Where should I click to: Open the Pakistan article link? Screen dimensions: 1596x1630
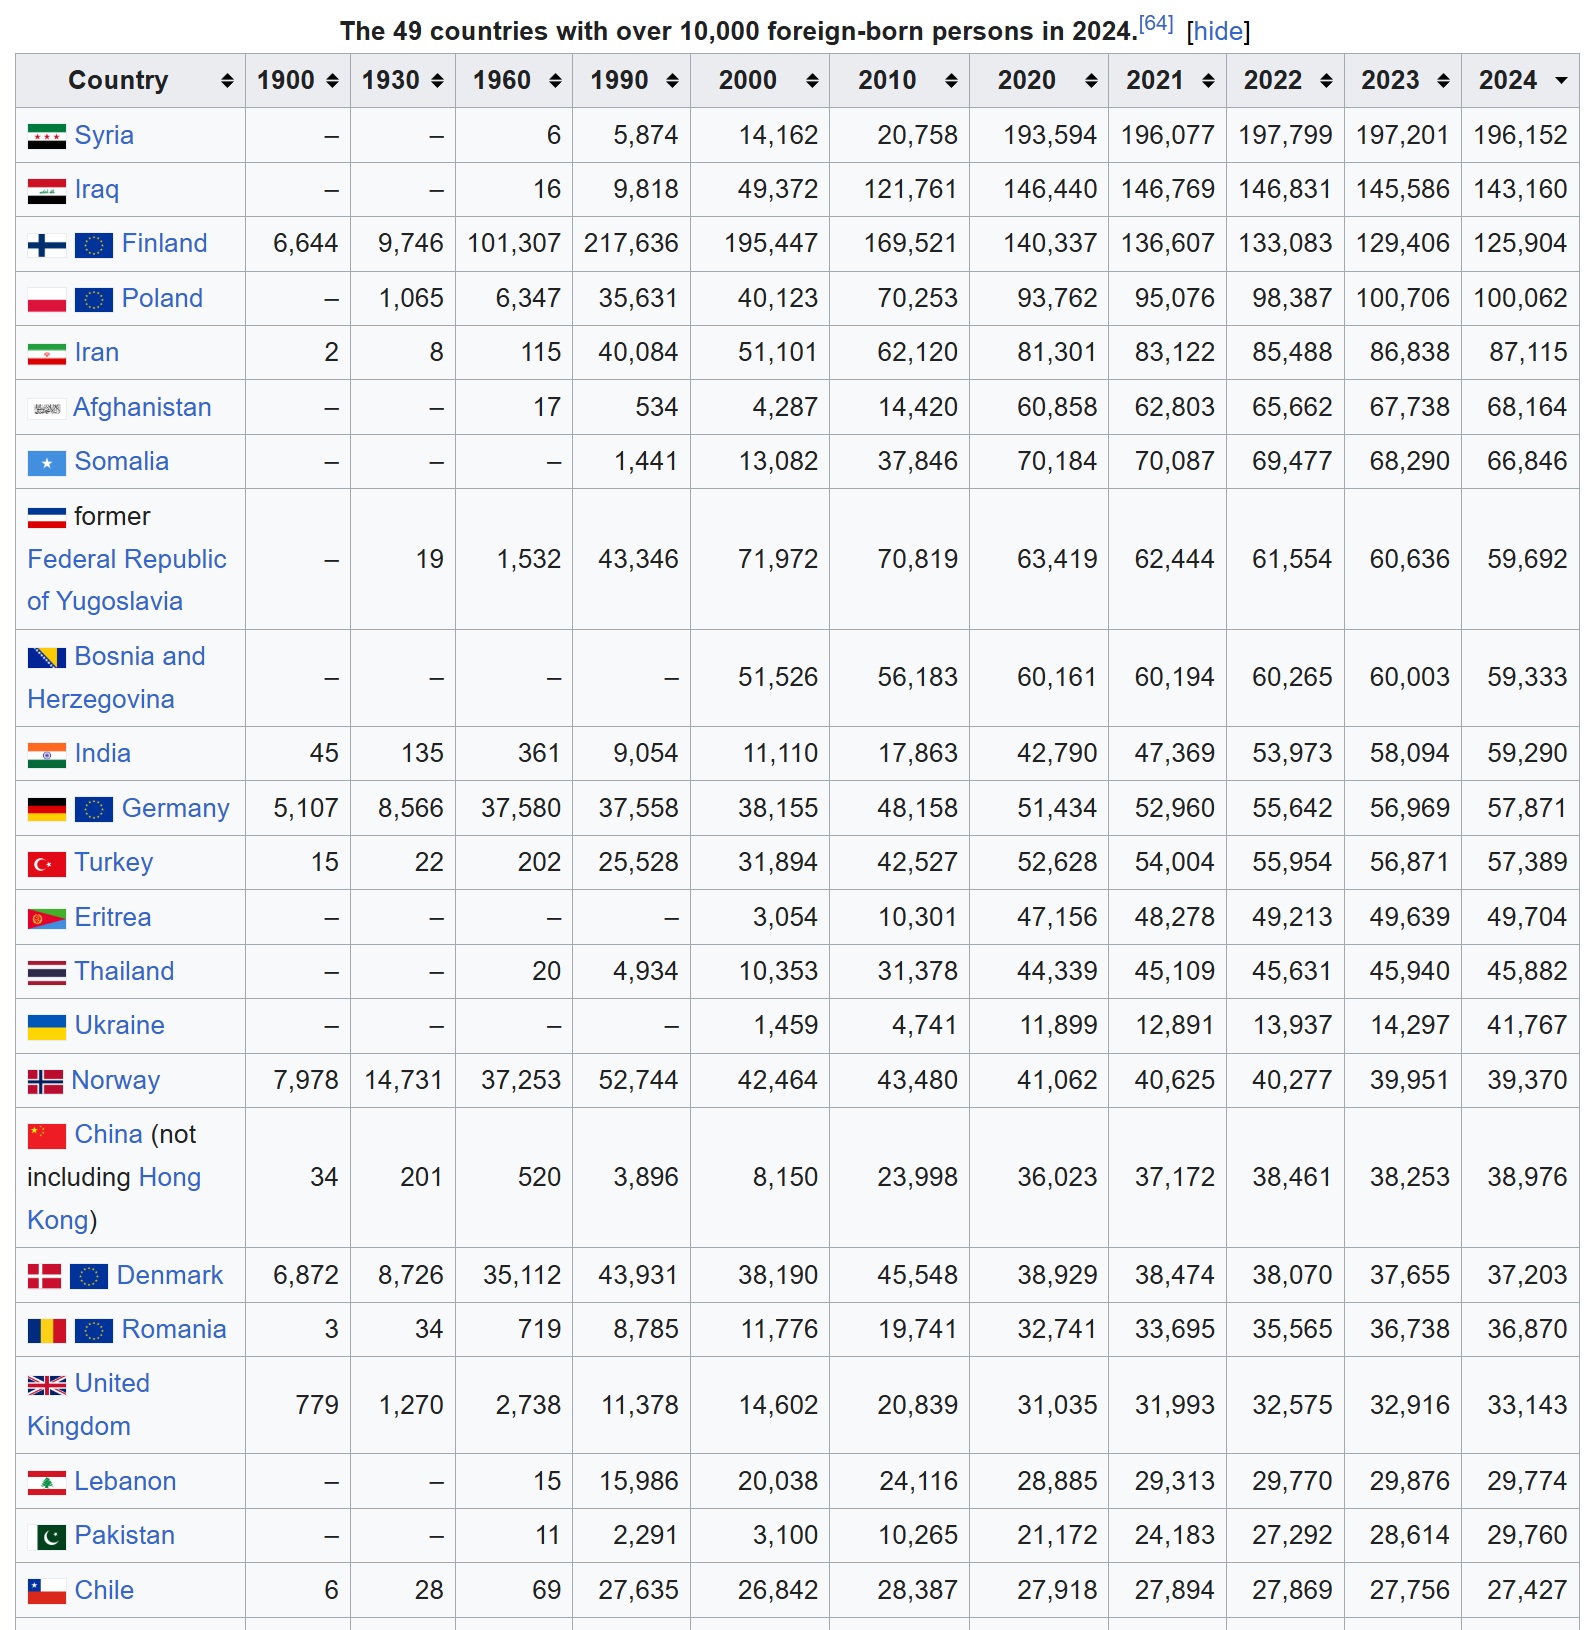[x=125, y=1535]
